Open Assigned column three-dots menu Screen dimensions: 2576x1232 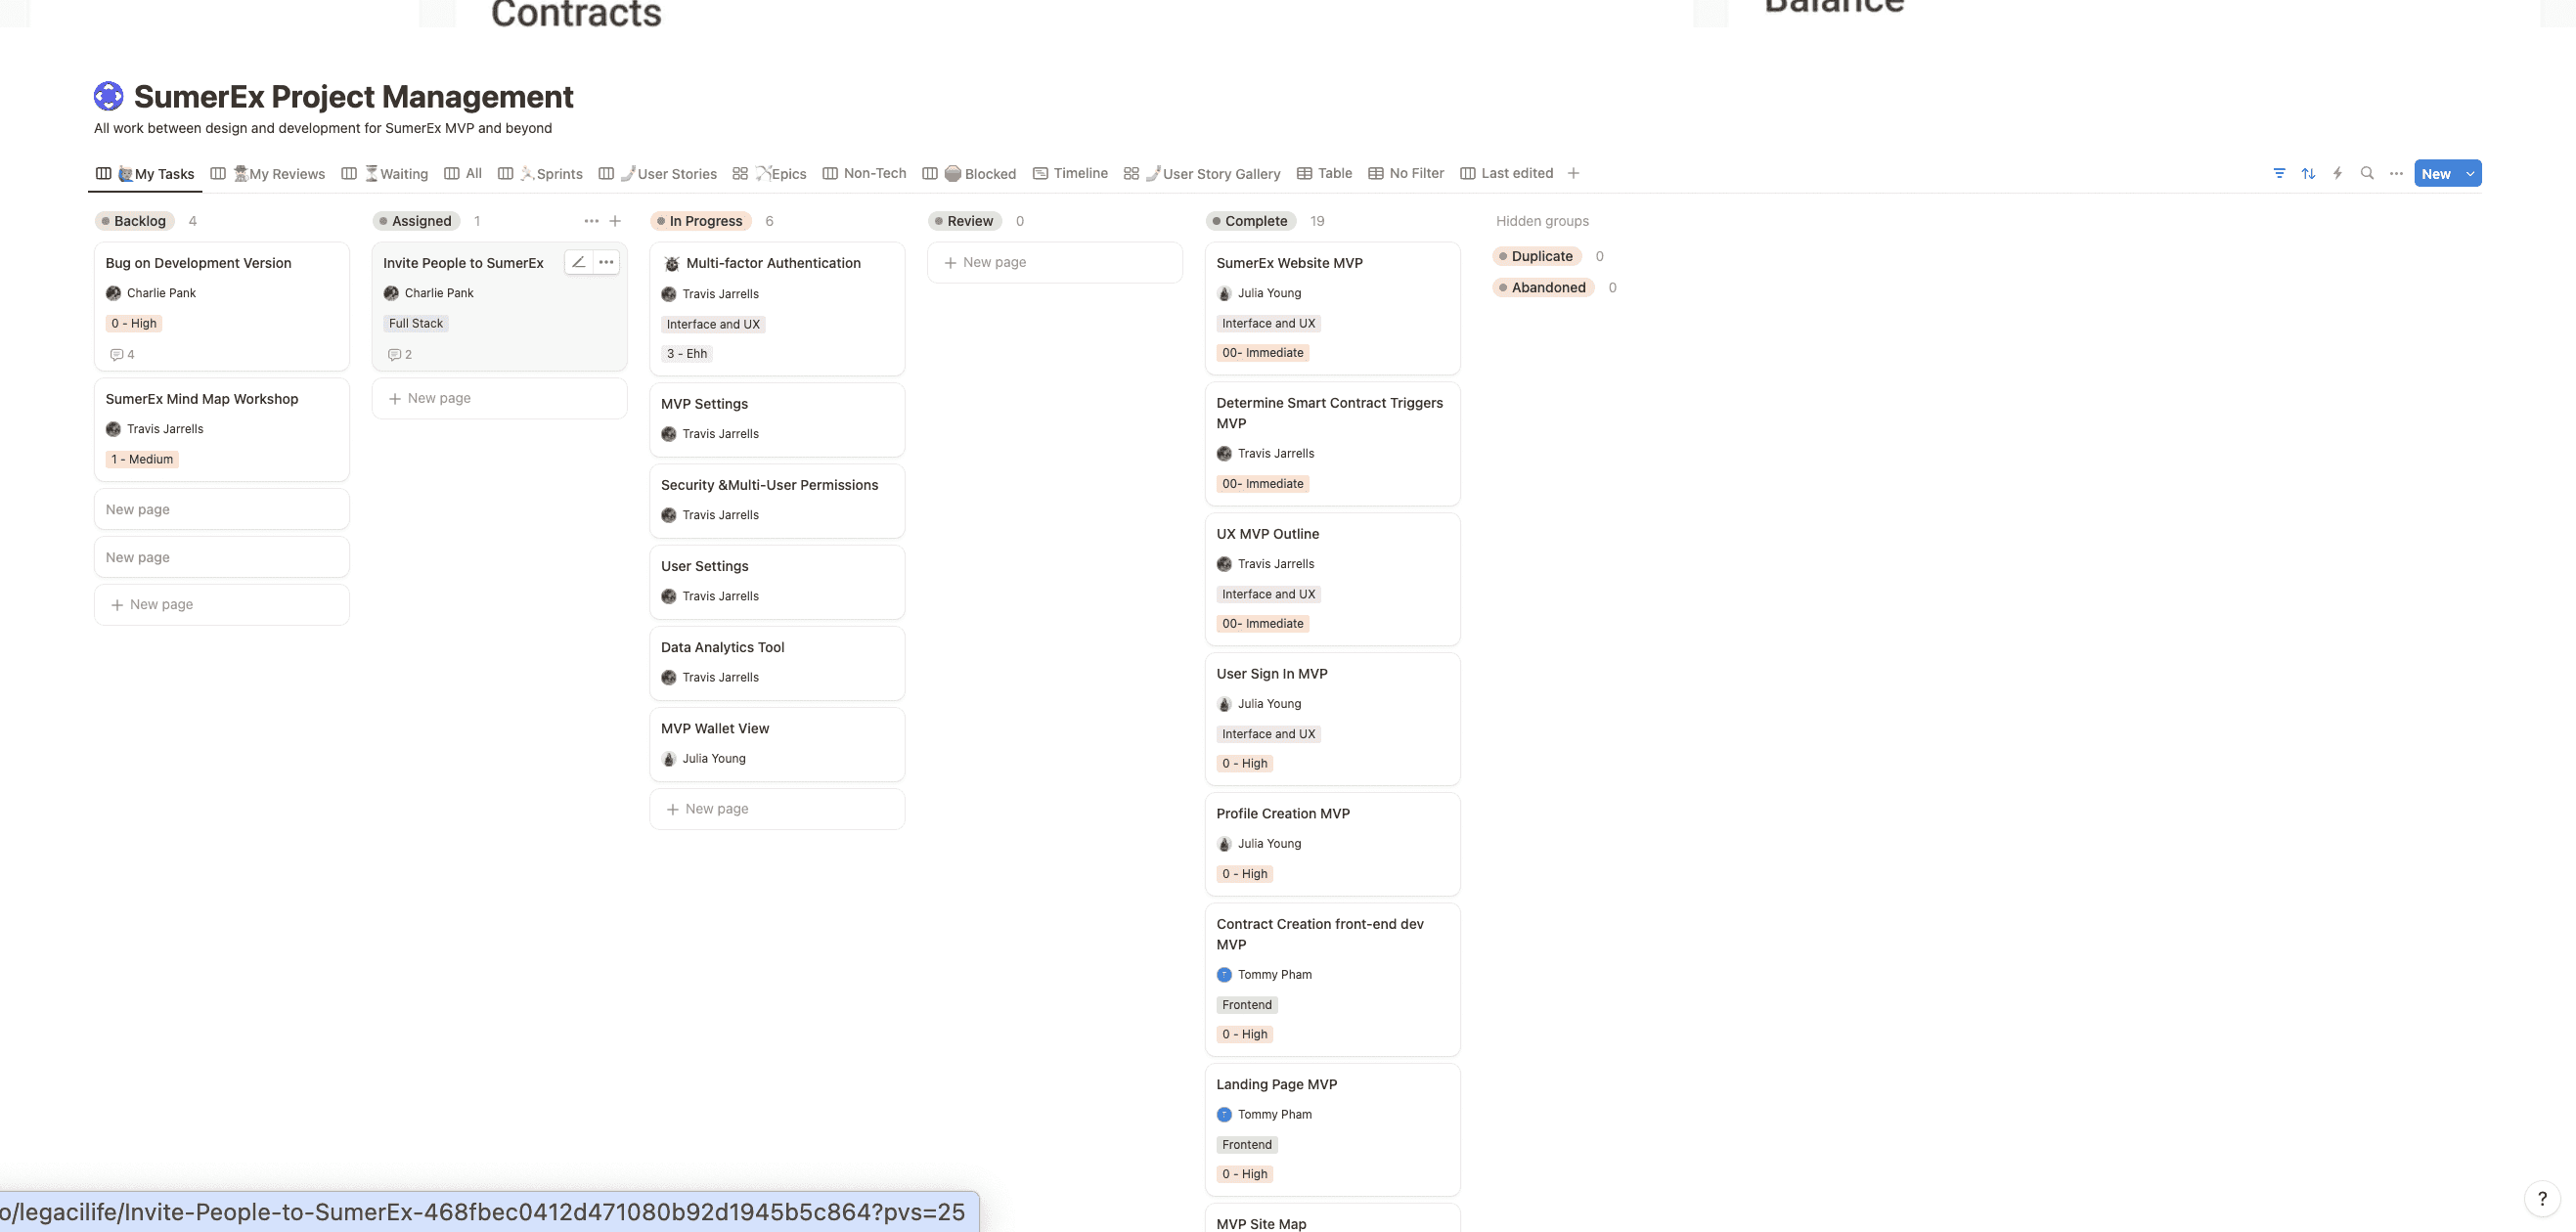pos(591,221)
